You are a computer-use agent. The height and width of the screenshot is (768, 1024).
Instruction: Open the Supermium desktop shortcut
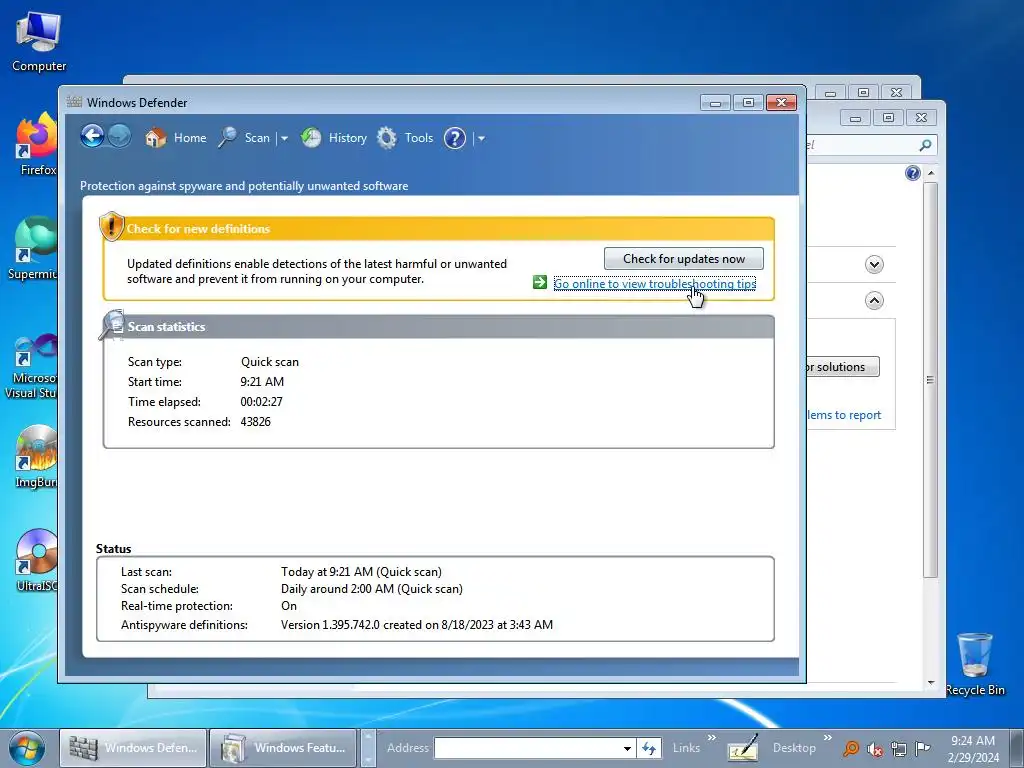click(x=33, y=248)
